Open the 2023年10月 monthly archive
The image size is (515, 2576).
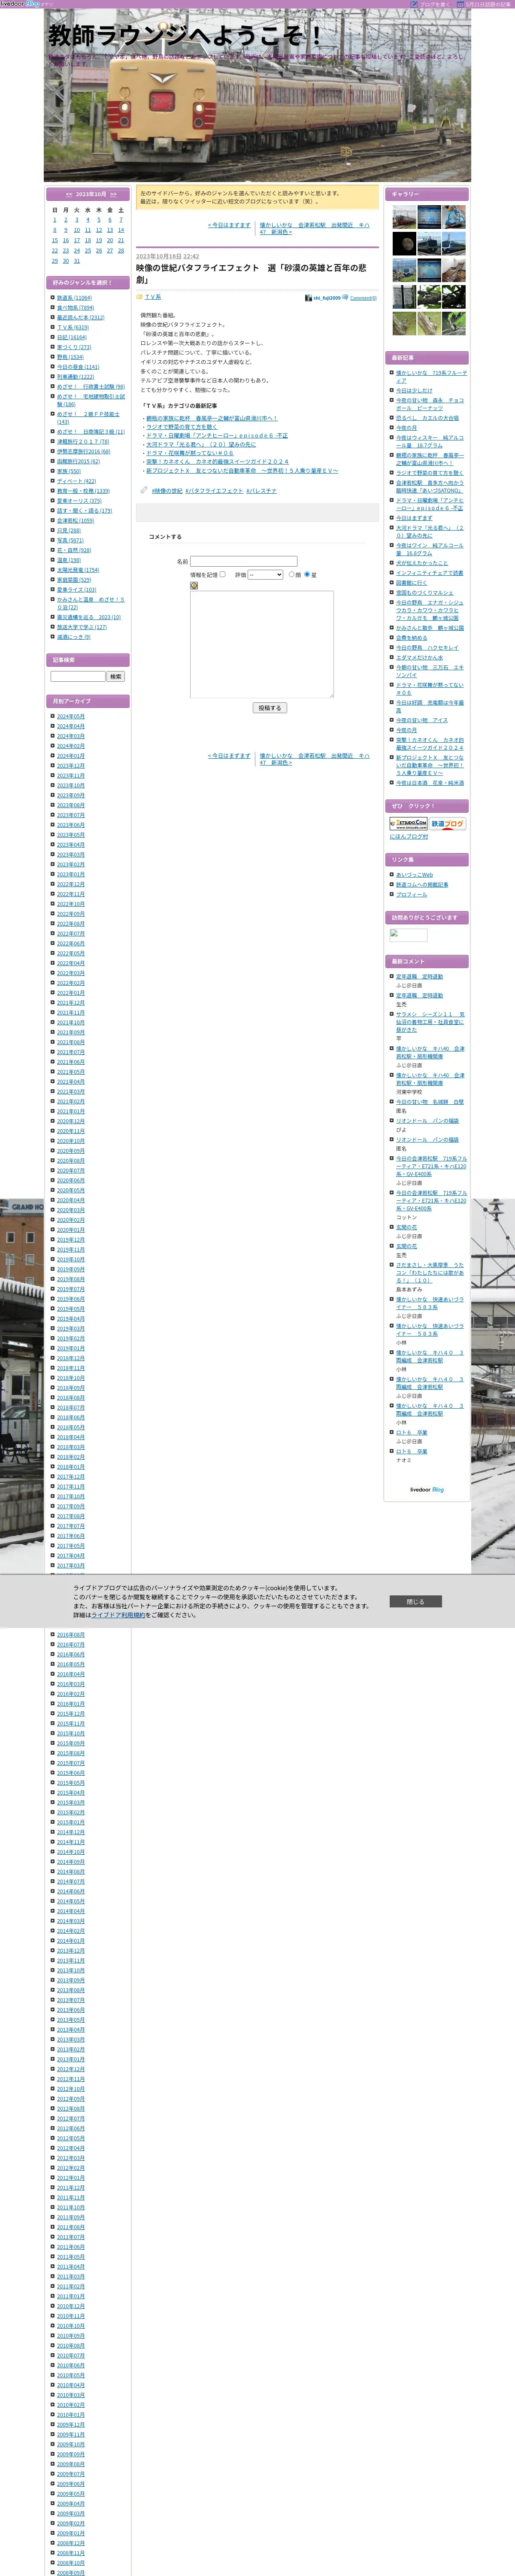pyautogui.click(x=71, y=785)
